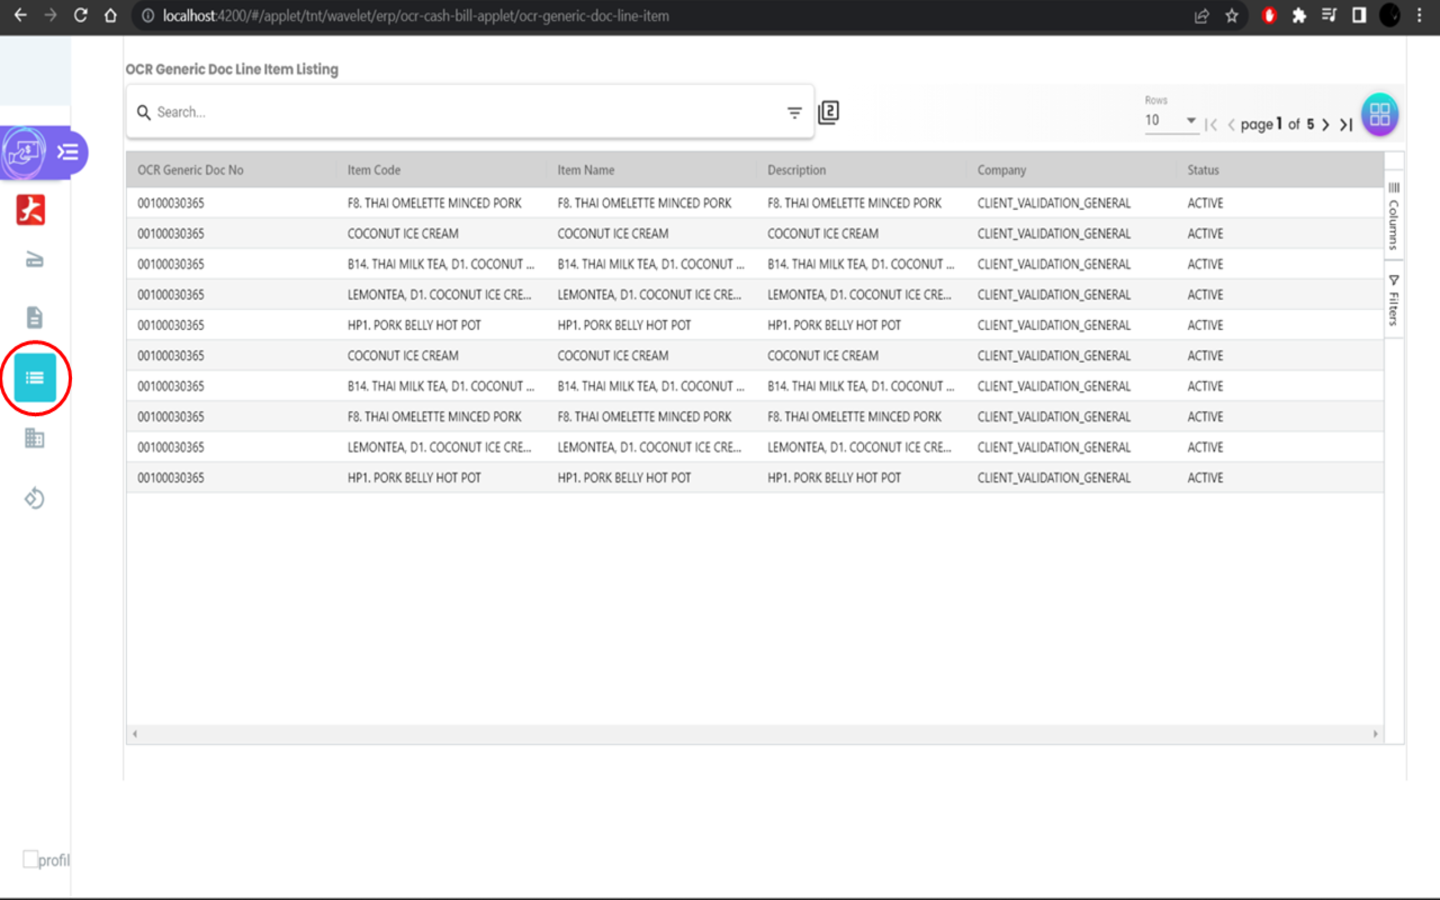Click the 'OCR Generic Doc Line Item Listing' title
Screen dimensions: 1440x900
pyautogui.click(x=232, y=69)
